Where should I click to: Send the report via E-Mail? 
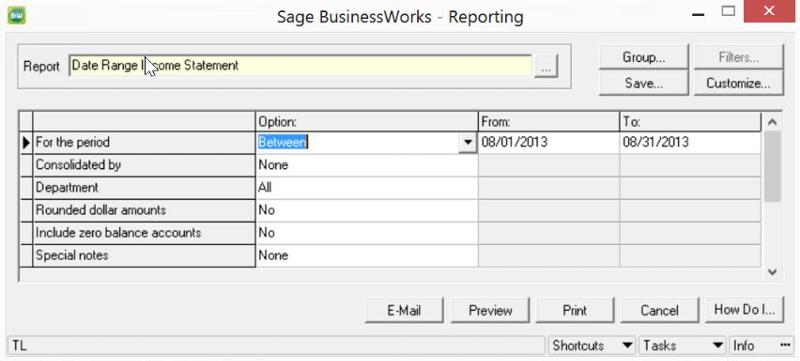404,310
